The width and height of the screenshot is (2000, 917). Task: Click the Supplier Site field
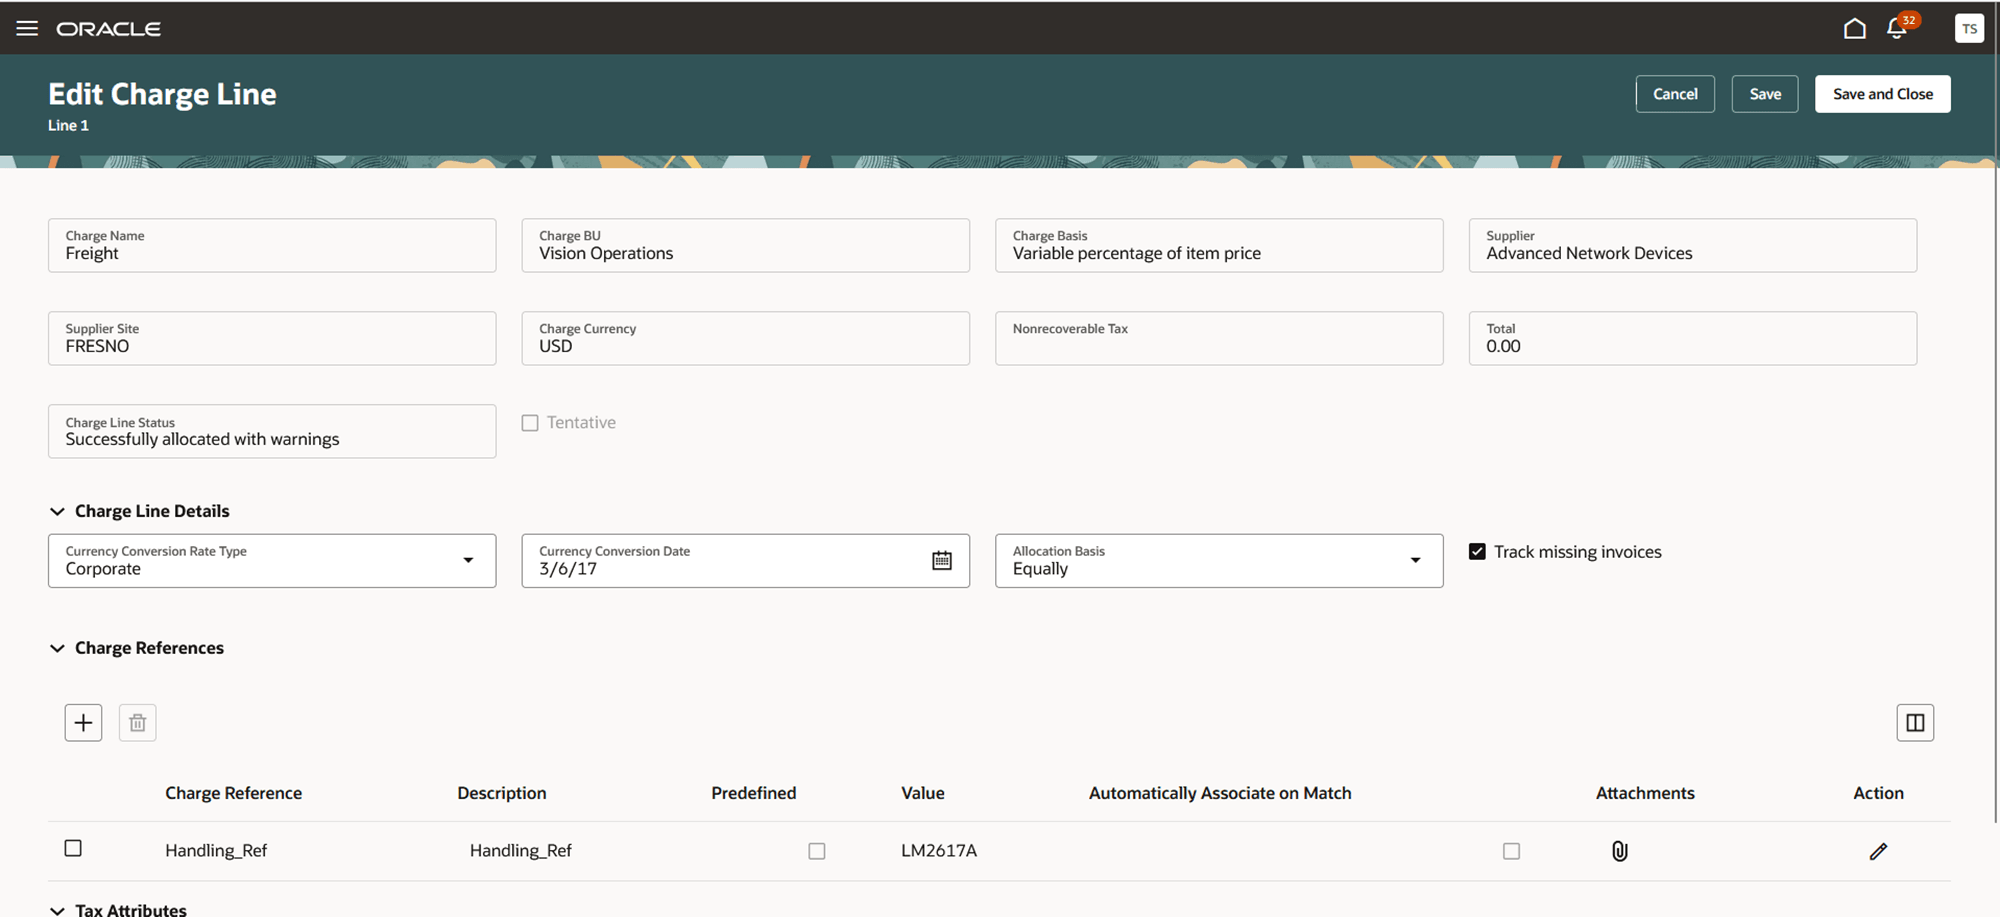click(272, 338)
